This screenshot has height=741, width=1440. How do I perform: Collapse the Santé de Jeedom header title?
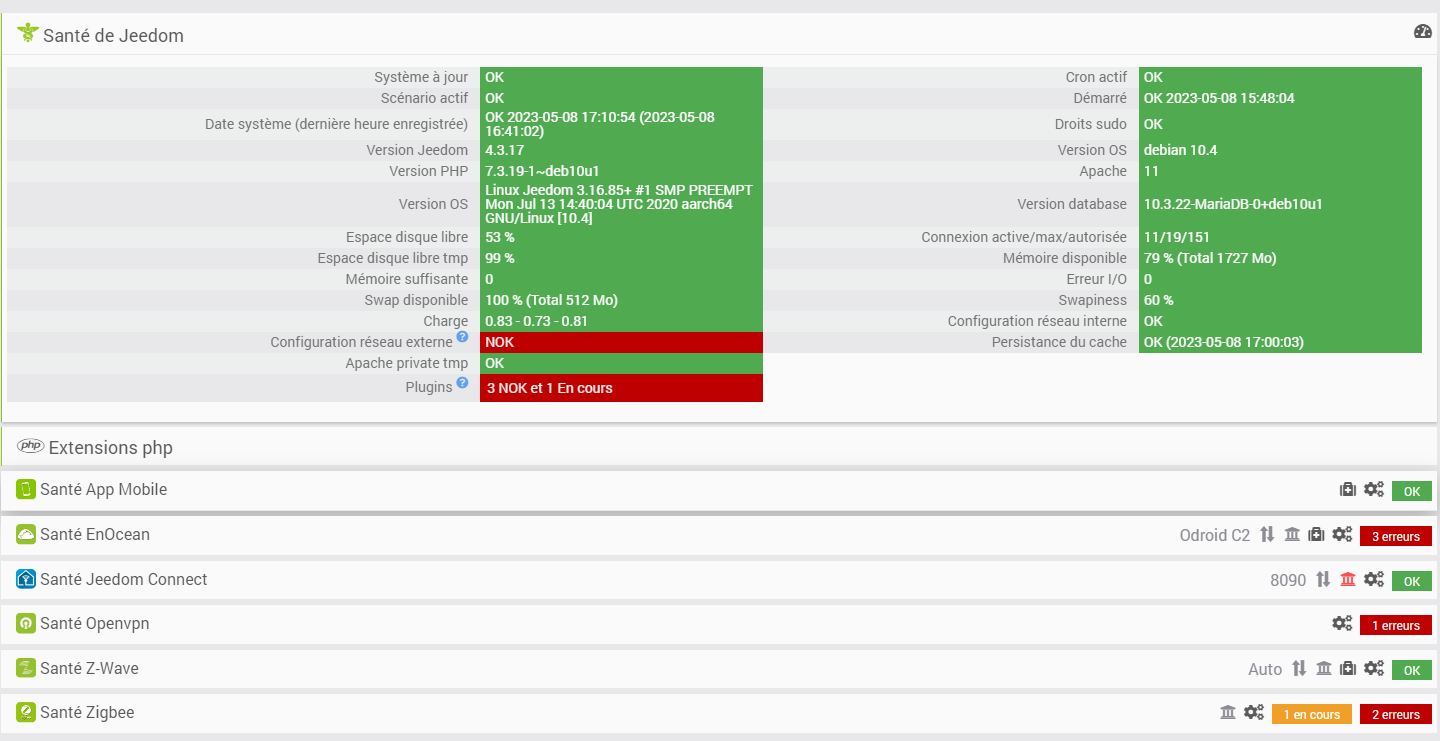pyautogui.click(x=113, y=35)
